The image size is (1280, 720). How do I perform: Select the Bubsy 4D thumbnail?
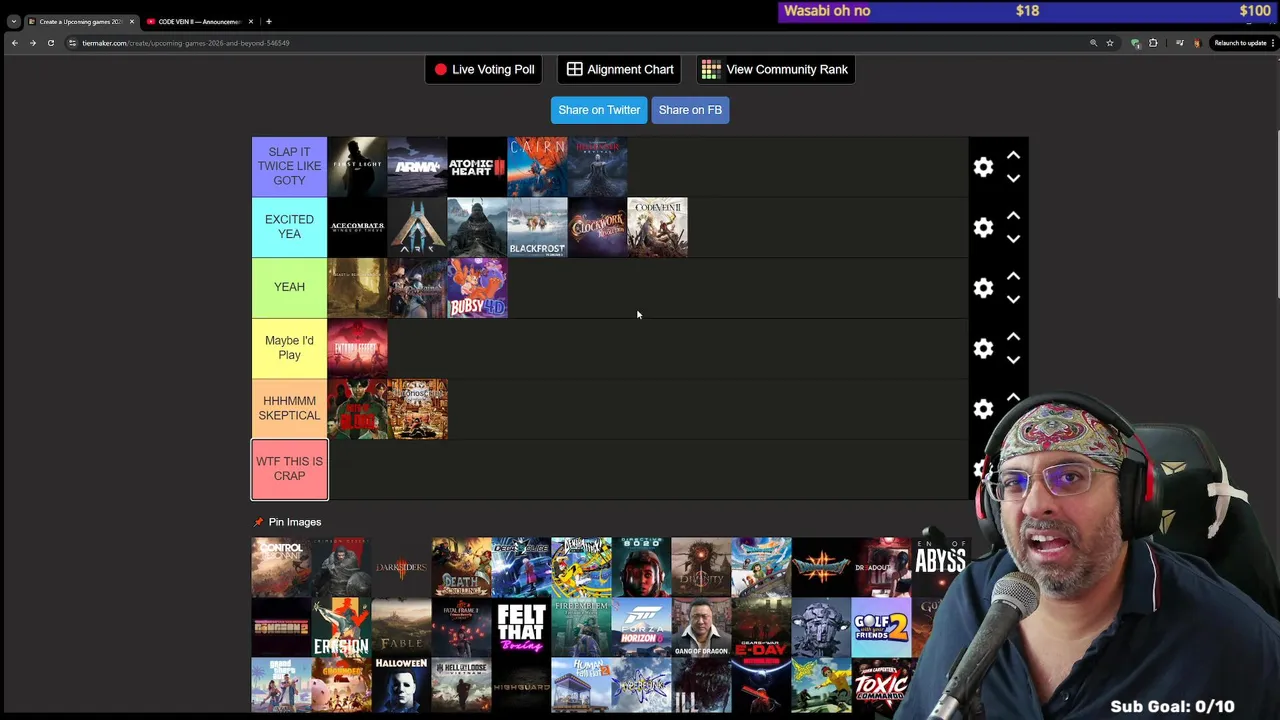click(477, 287)
